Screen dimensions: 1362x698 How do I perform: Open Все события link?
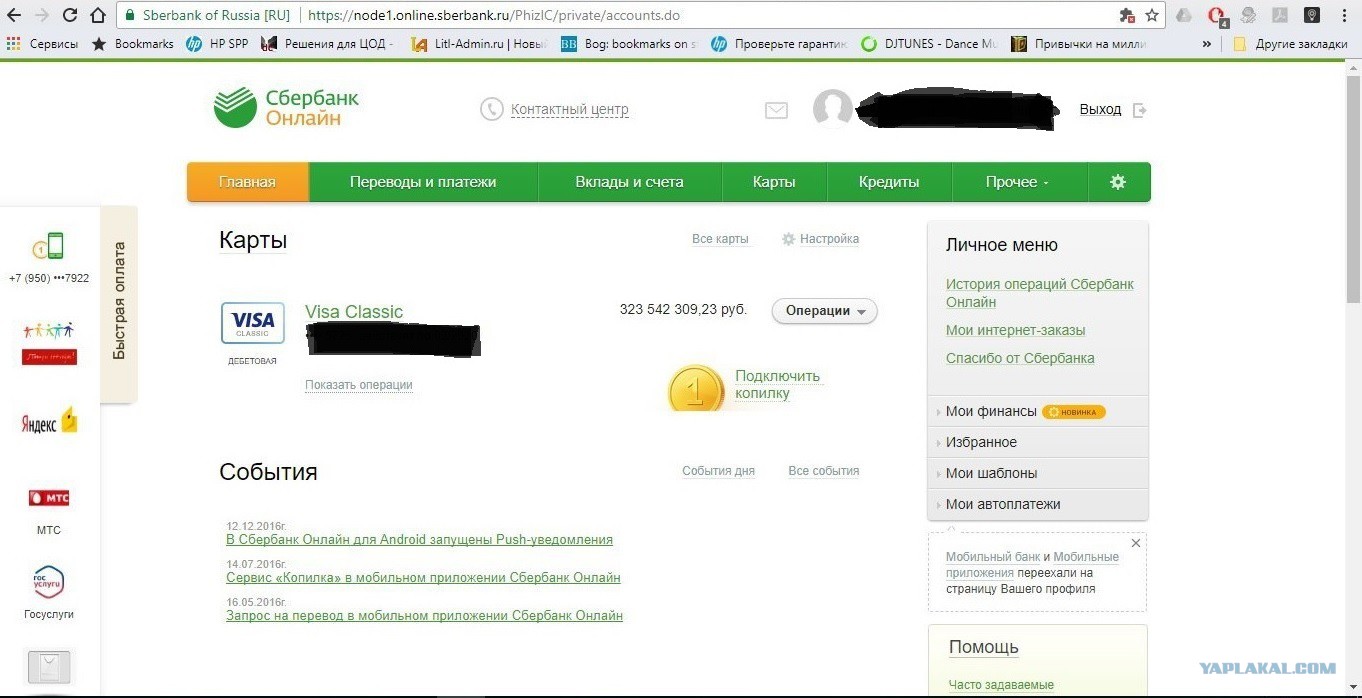pyautogui.click(x=824, y=471)
